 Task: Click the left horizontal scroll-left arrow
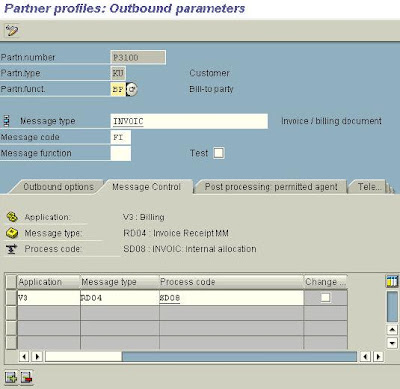tap(24, 357)
